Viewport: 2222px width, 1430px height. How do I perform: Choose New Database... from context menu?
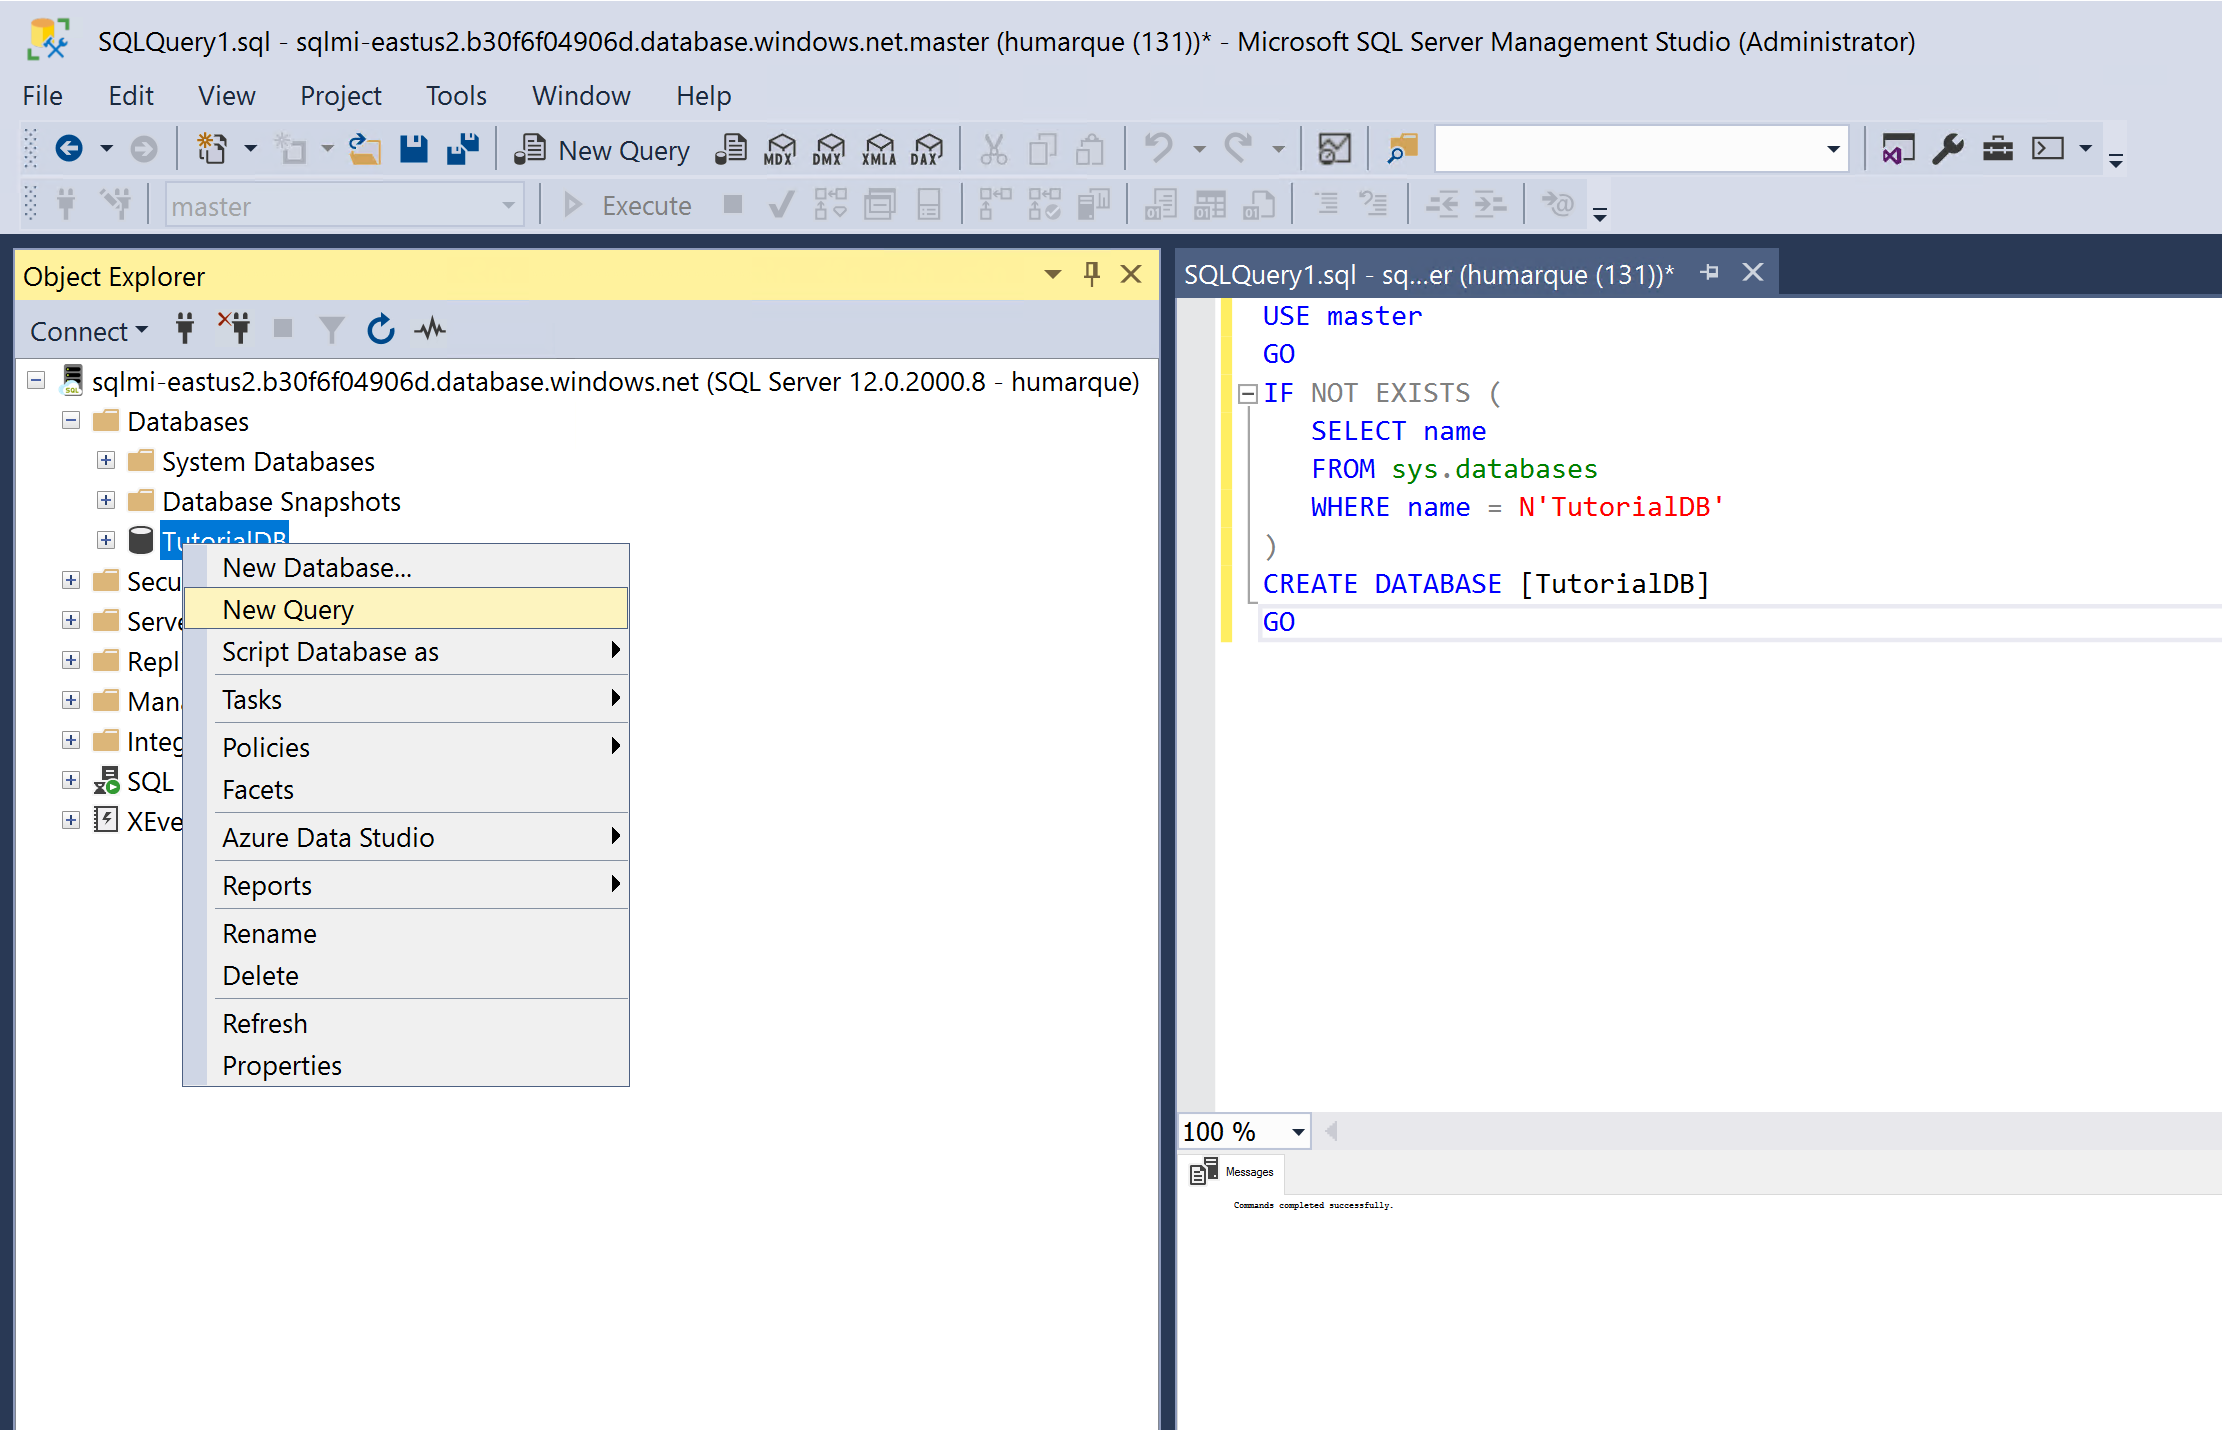click(406, 567)
